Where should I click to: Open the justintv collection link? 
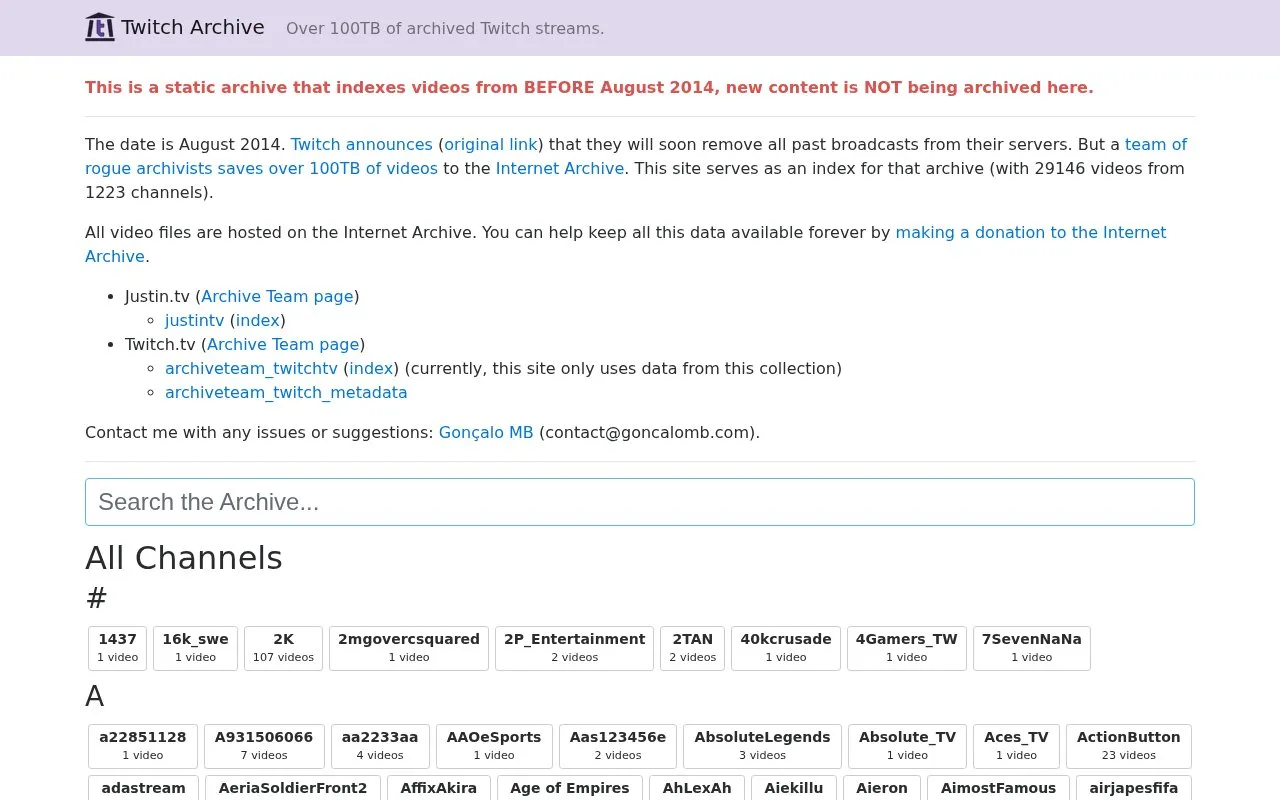click(195, 320)
